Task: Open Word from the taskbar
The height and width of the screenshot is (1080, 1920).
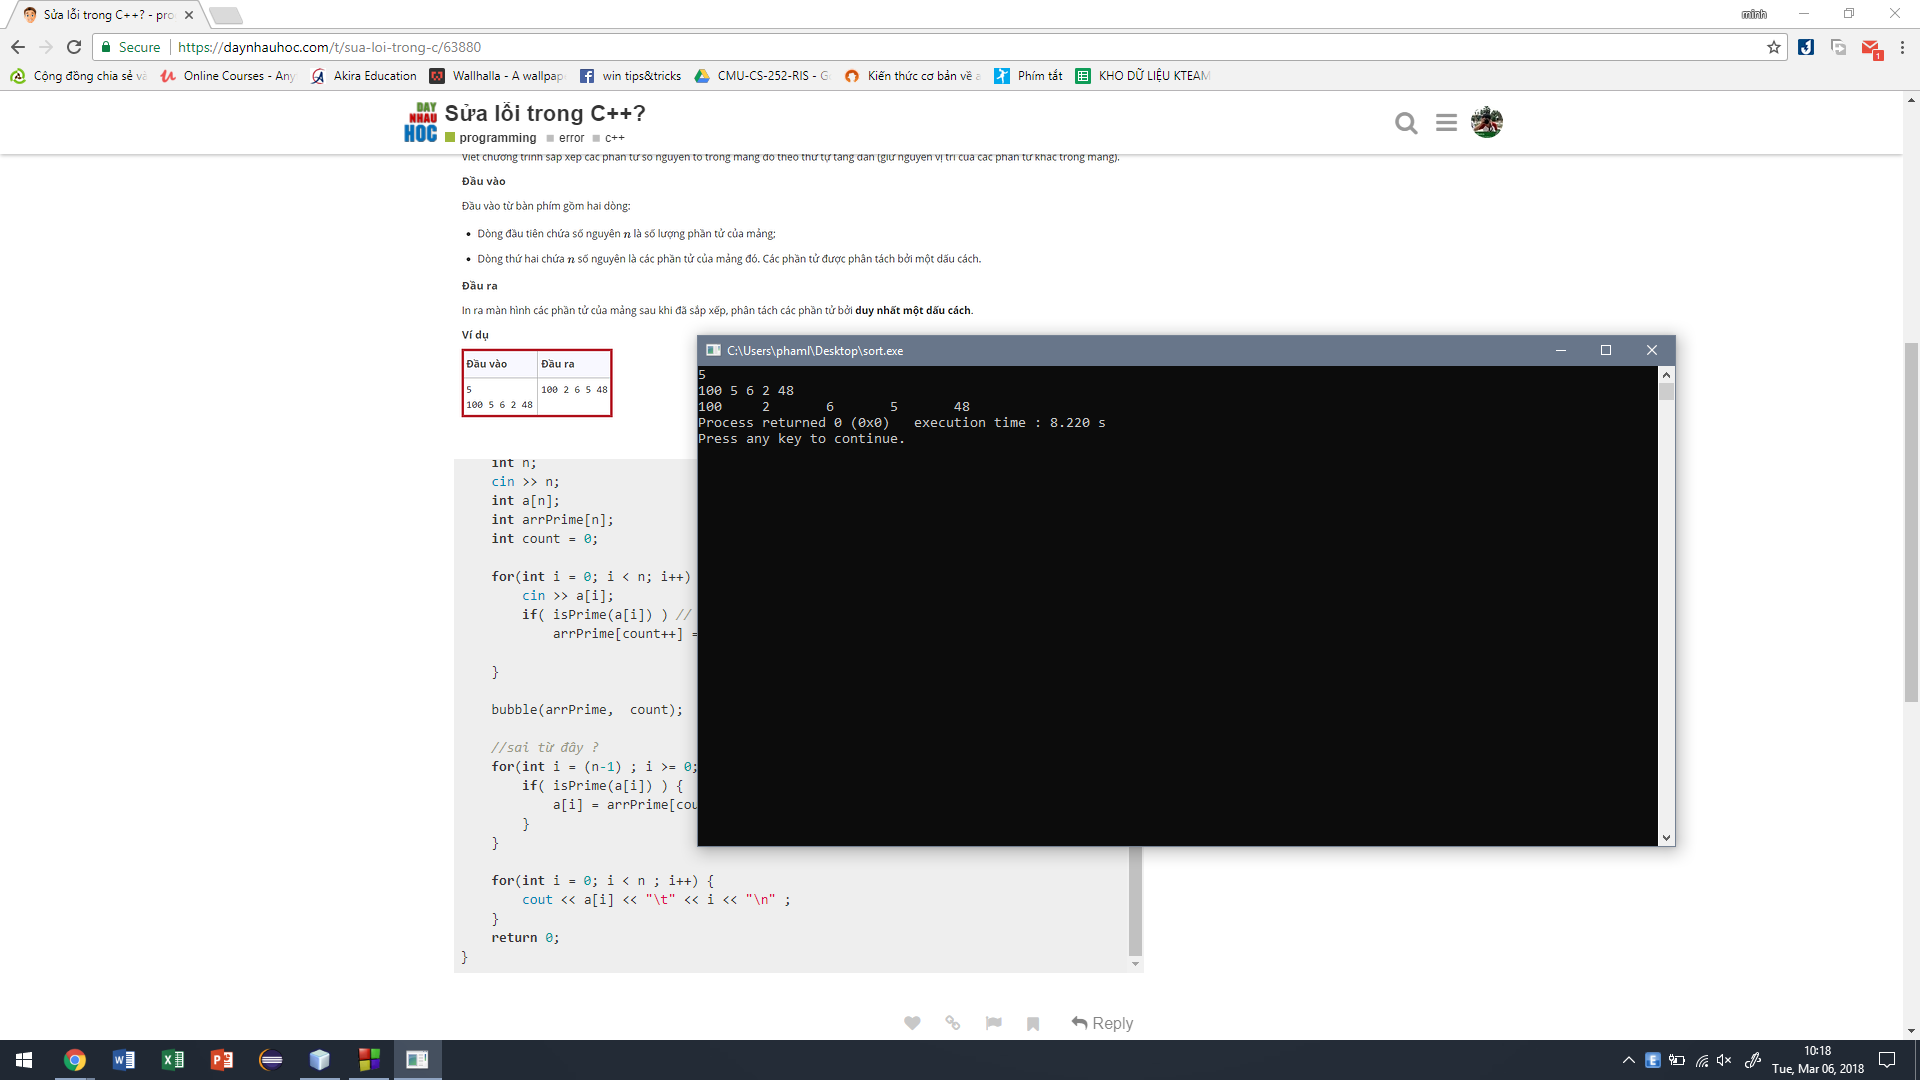Action: coord(123,1060)
